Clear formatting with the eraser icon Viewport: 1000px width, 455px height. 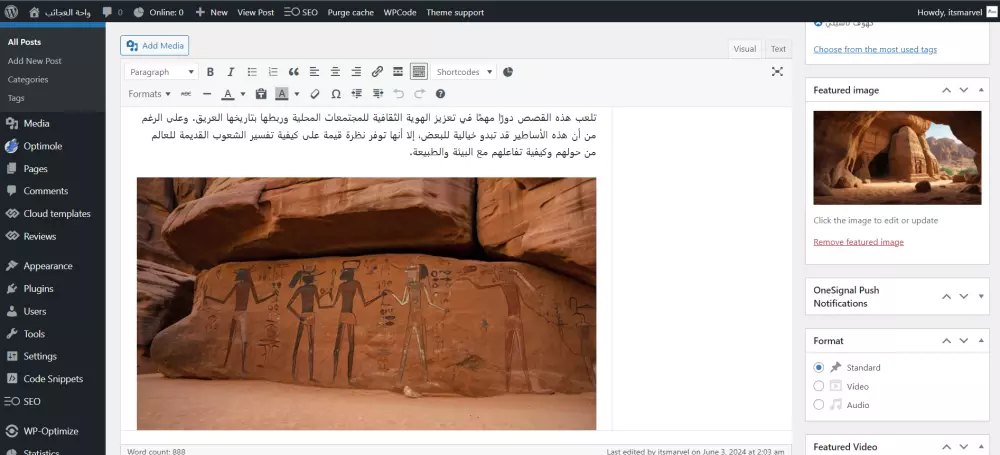(x=315, y=94)
